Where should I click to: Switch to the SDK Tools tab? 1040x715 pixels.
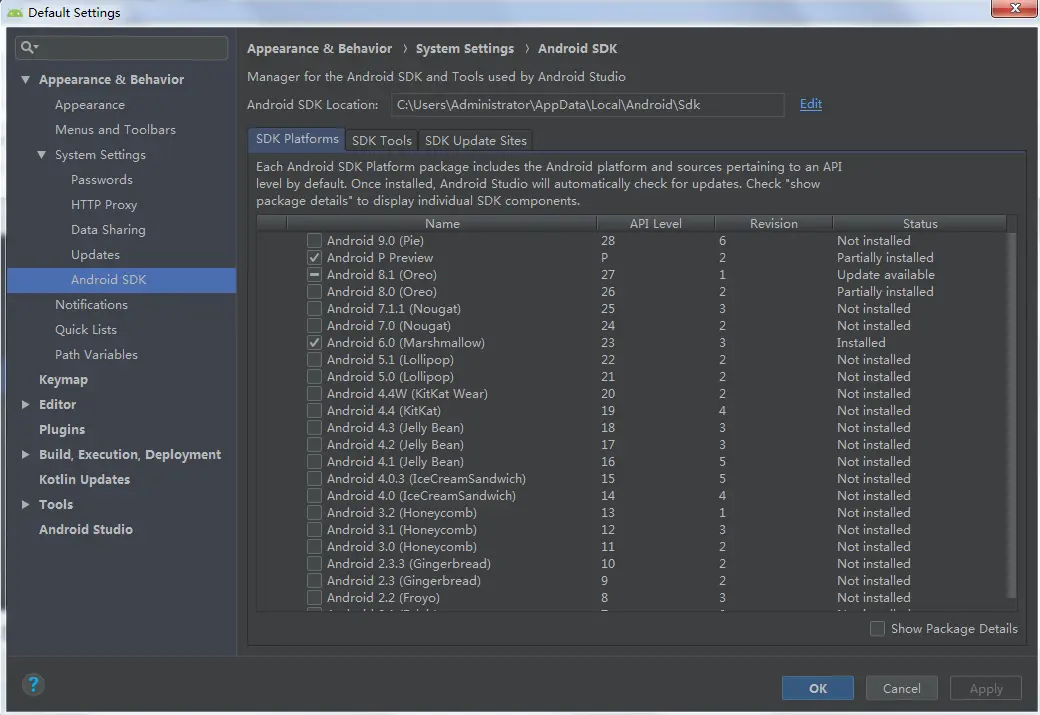[381, 140]
